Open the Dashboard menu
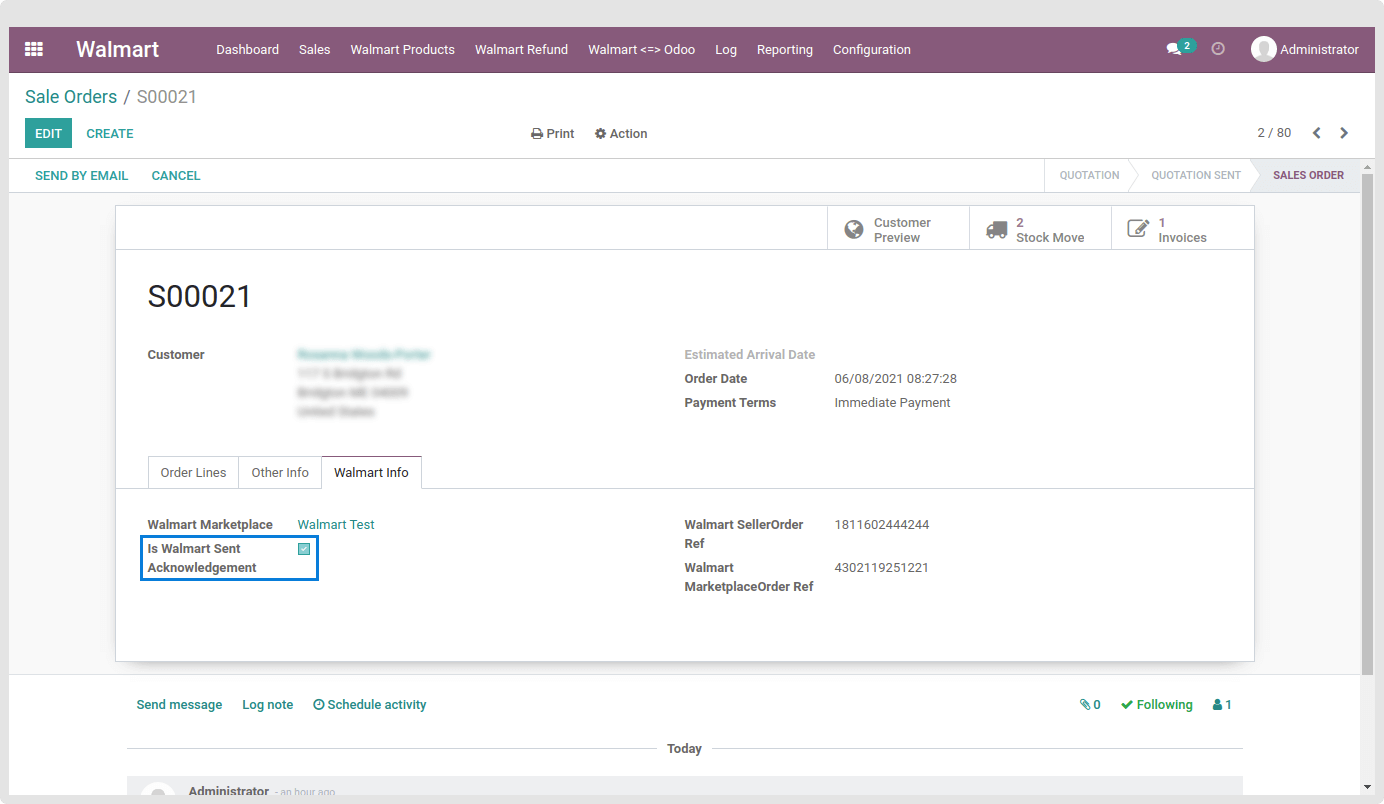1384x804 pixels. coord(247,49)
